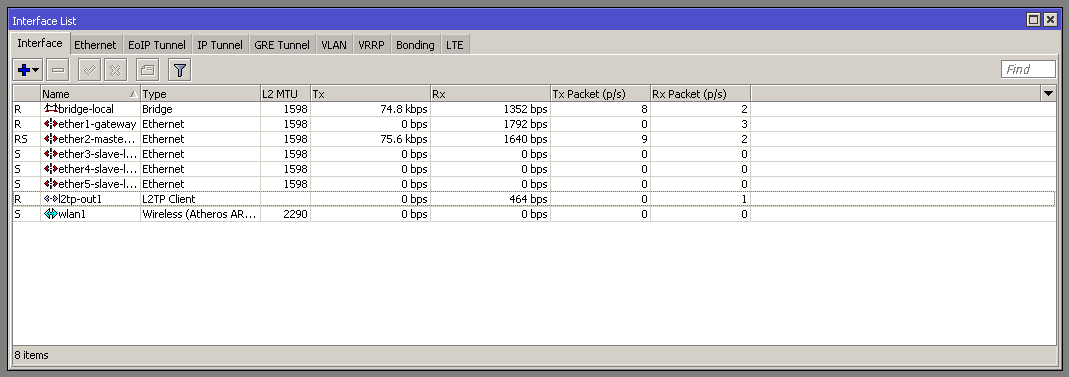Sort by the Tx column header

pyautogui.click(x=370, y=94)
